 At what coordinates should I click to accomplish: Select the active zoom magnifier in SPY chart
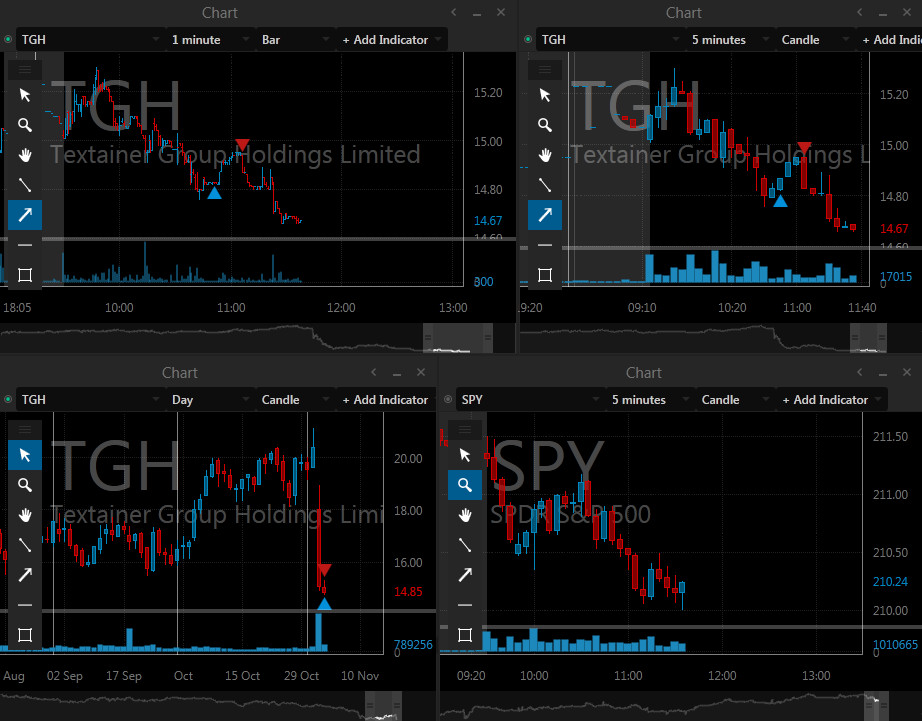pyautogui.click(x=465, y=485)
